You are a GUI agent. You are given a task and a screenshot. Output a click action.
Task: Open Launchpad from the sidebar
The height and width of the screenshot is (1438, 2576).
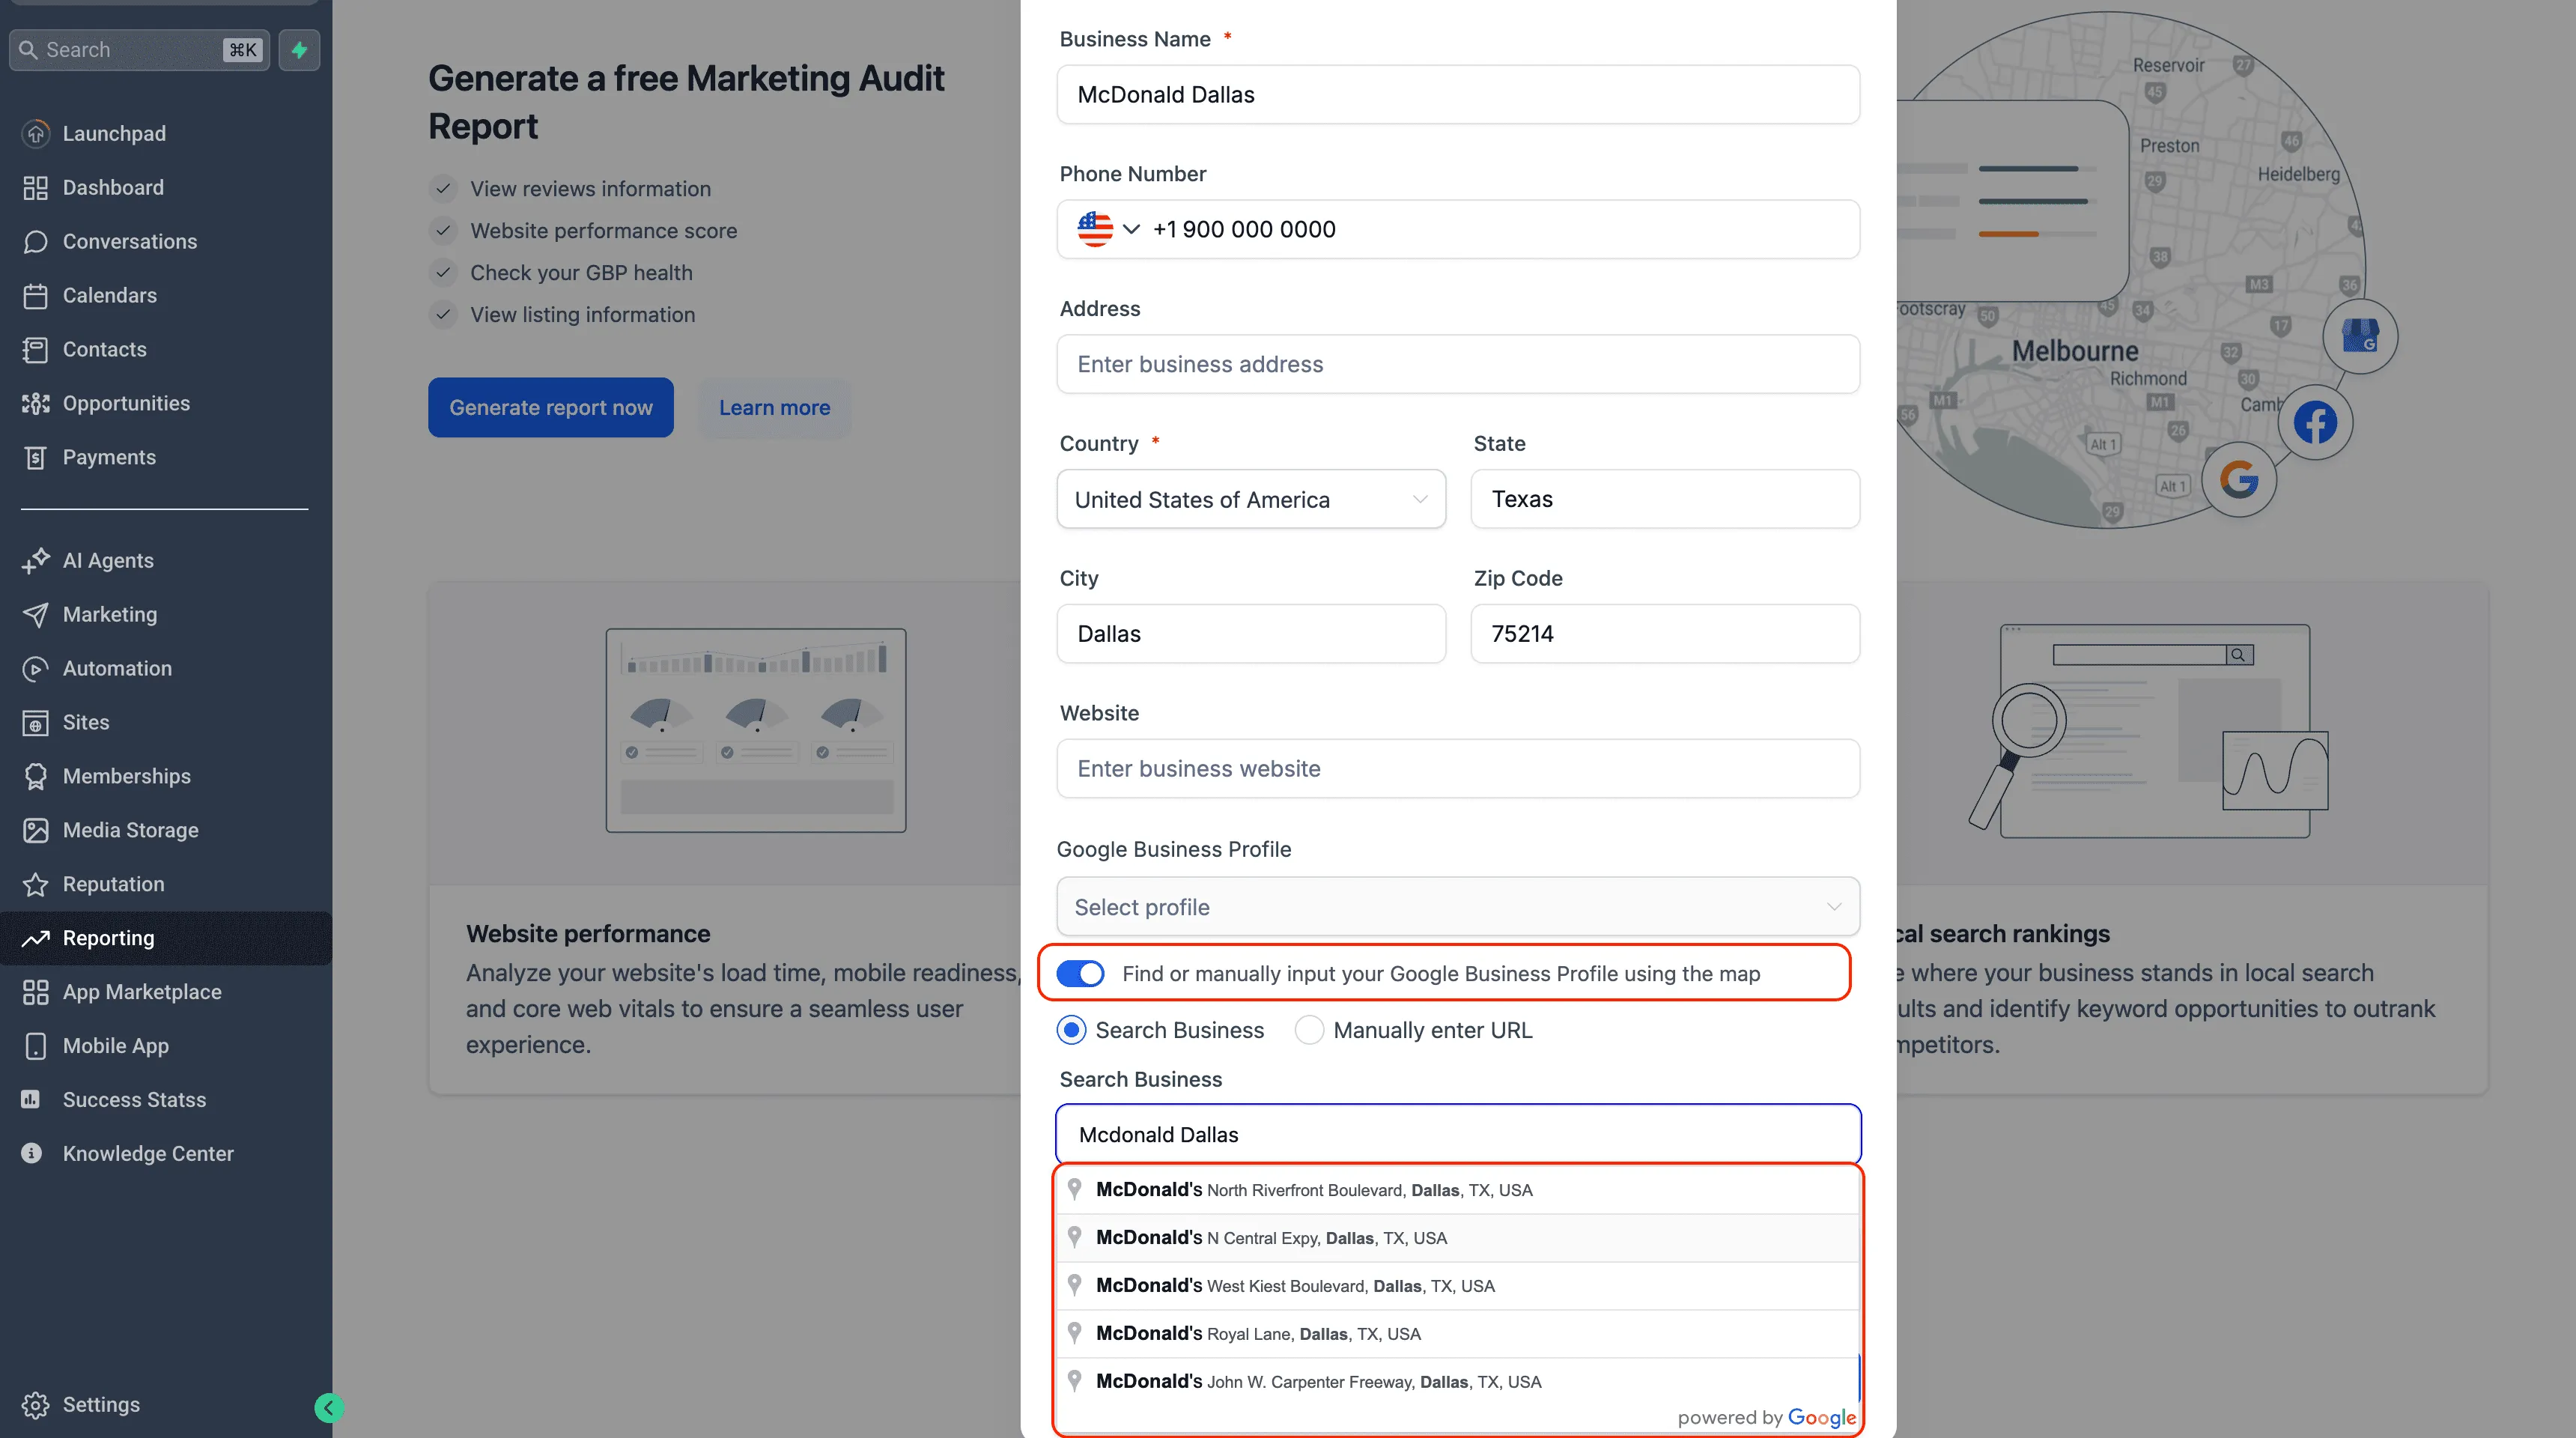[x=37, y=133]
